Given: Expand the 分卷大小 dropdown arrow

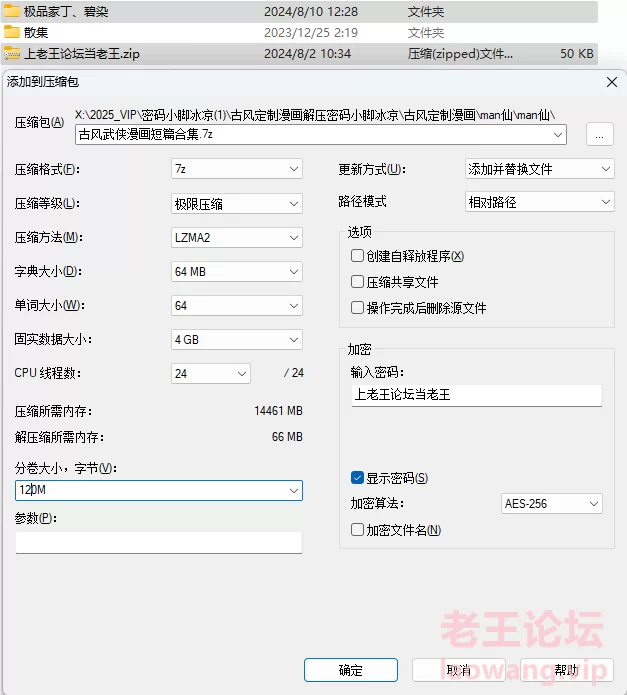Looking at the screenshot, I should point(293,491).
